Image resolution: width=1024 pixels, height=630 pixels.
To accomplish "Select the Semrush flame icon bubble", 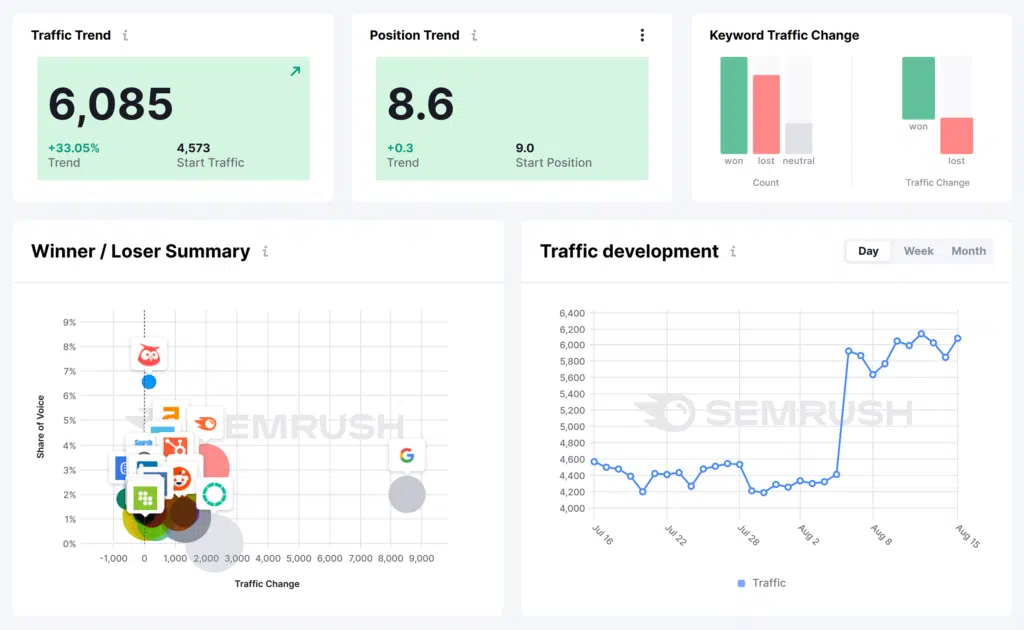I will pos(205,423).
